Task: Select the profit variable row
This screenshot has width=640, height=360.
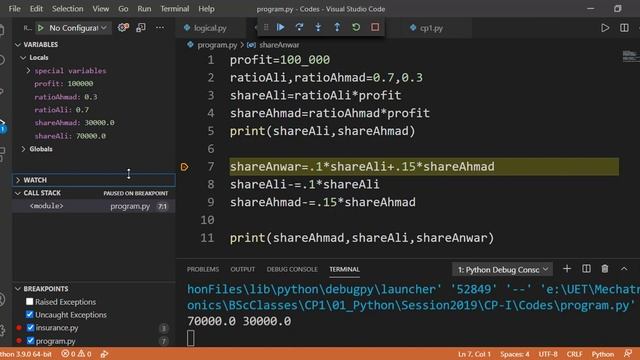Action: pyautogui.click(x=94, y=84)
